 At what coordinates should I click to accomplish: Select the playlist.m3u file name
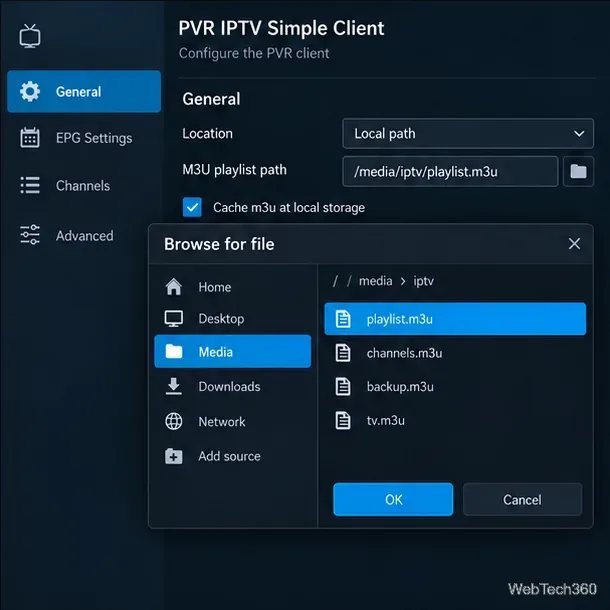(x=400, y=319)
